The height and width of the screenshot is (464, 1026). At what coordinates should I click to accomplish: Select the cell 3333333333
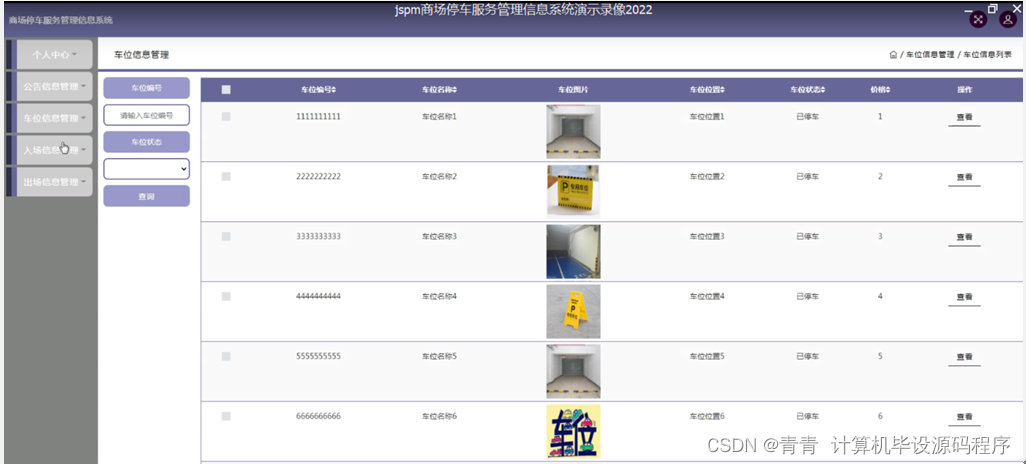[318, 236]
